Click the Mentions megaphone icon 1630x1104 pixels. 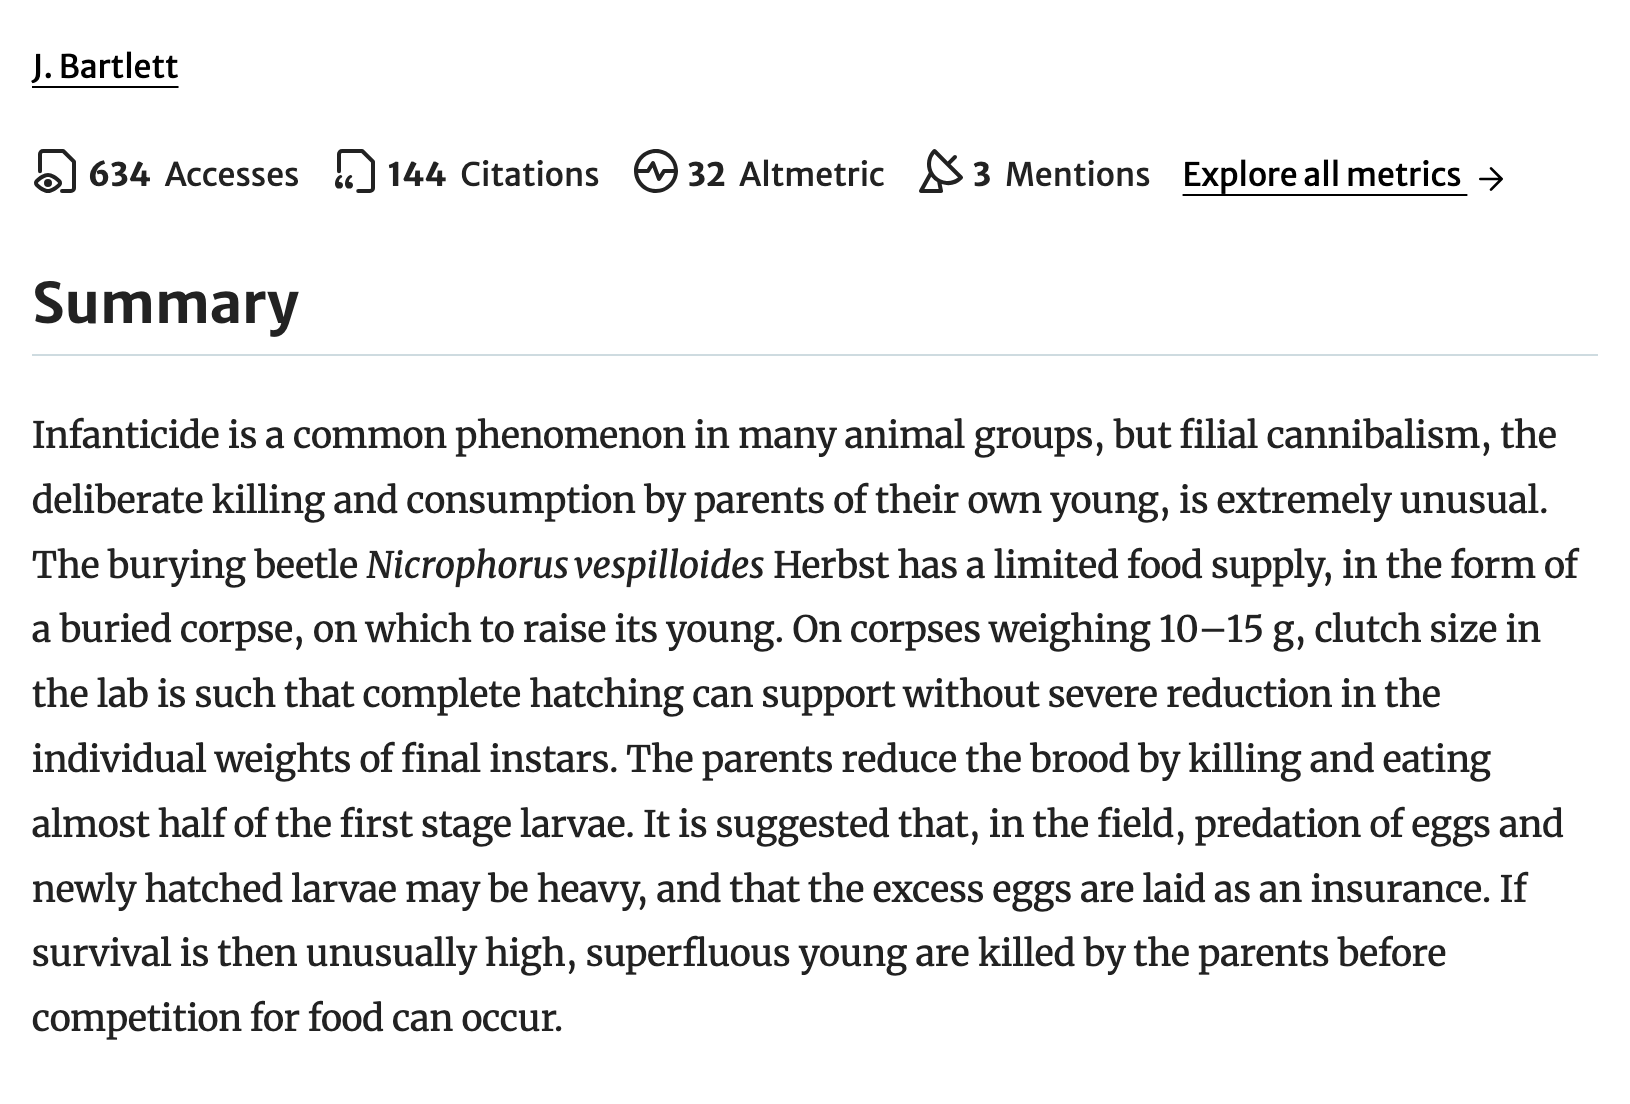pos(940,173)
